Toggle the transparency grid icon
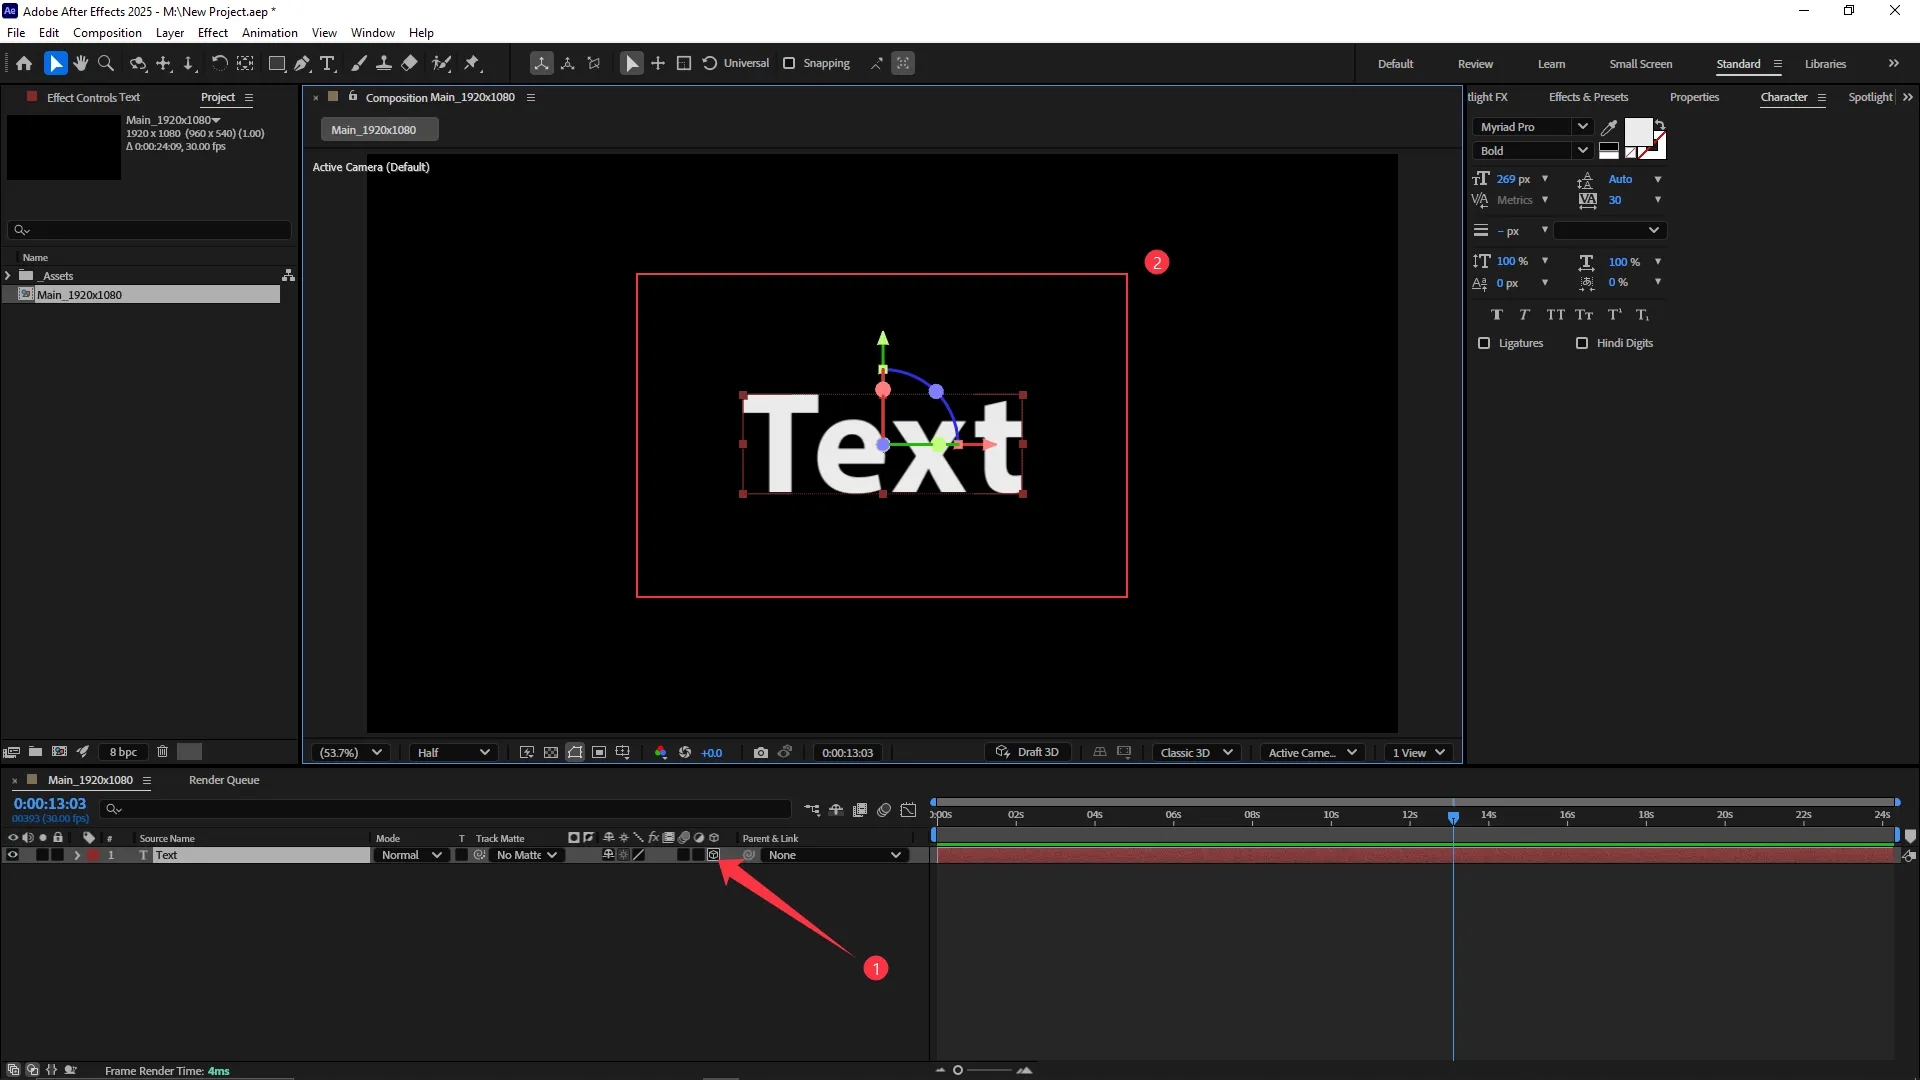 (x=551, y=753)
